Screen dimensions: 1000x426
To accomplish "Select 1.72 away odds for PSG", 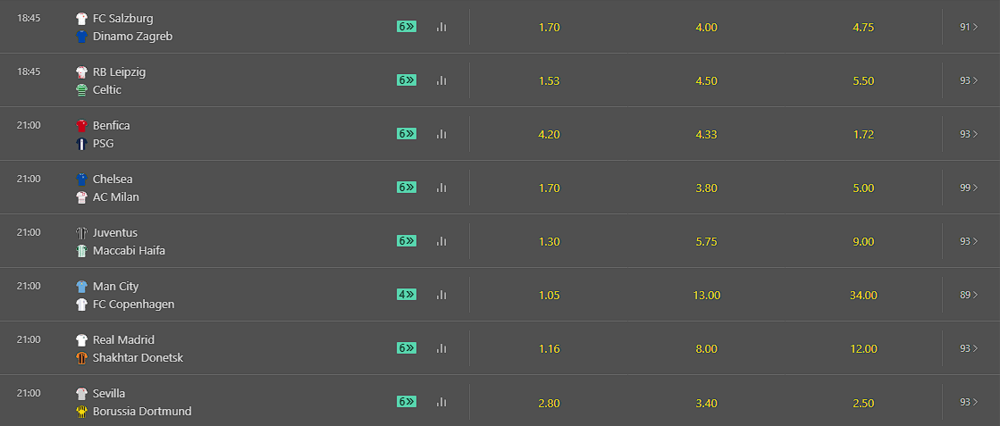I will [x=864, y=135].
